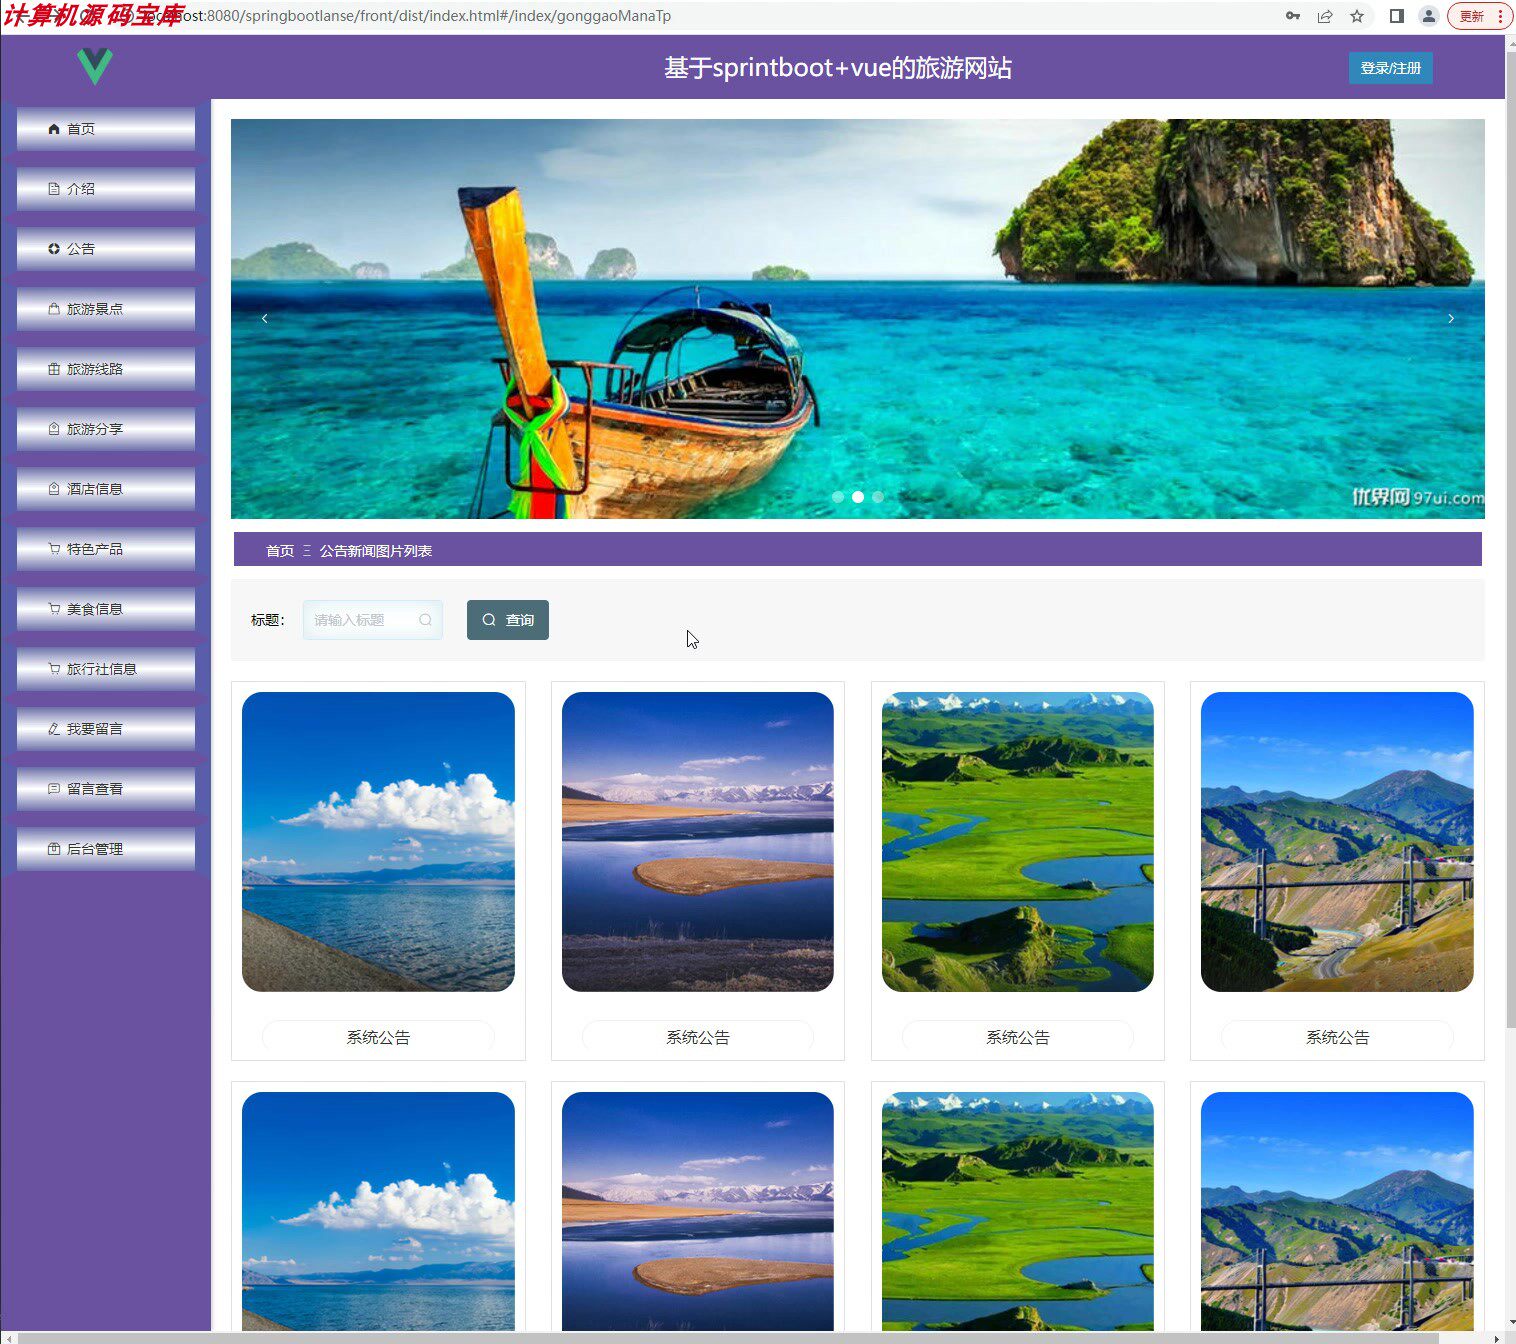Image resolution: width=1516 pixels, height=1344 pixels.
Task: Select the home icon beside 首页
Action: coord(54,128)
